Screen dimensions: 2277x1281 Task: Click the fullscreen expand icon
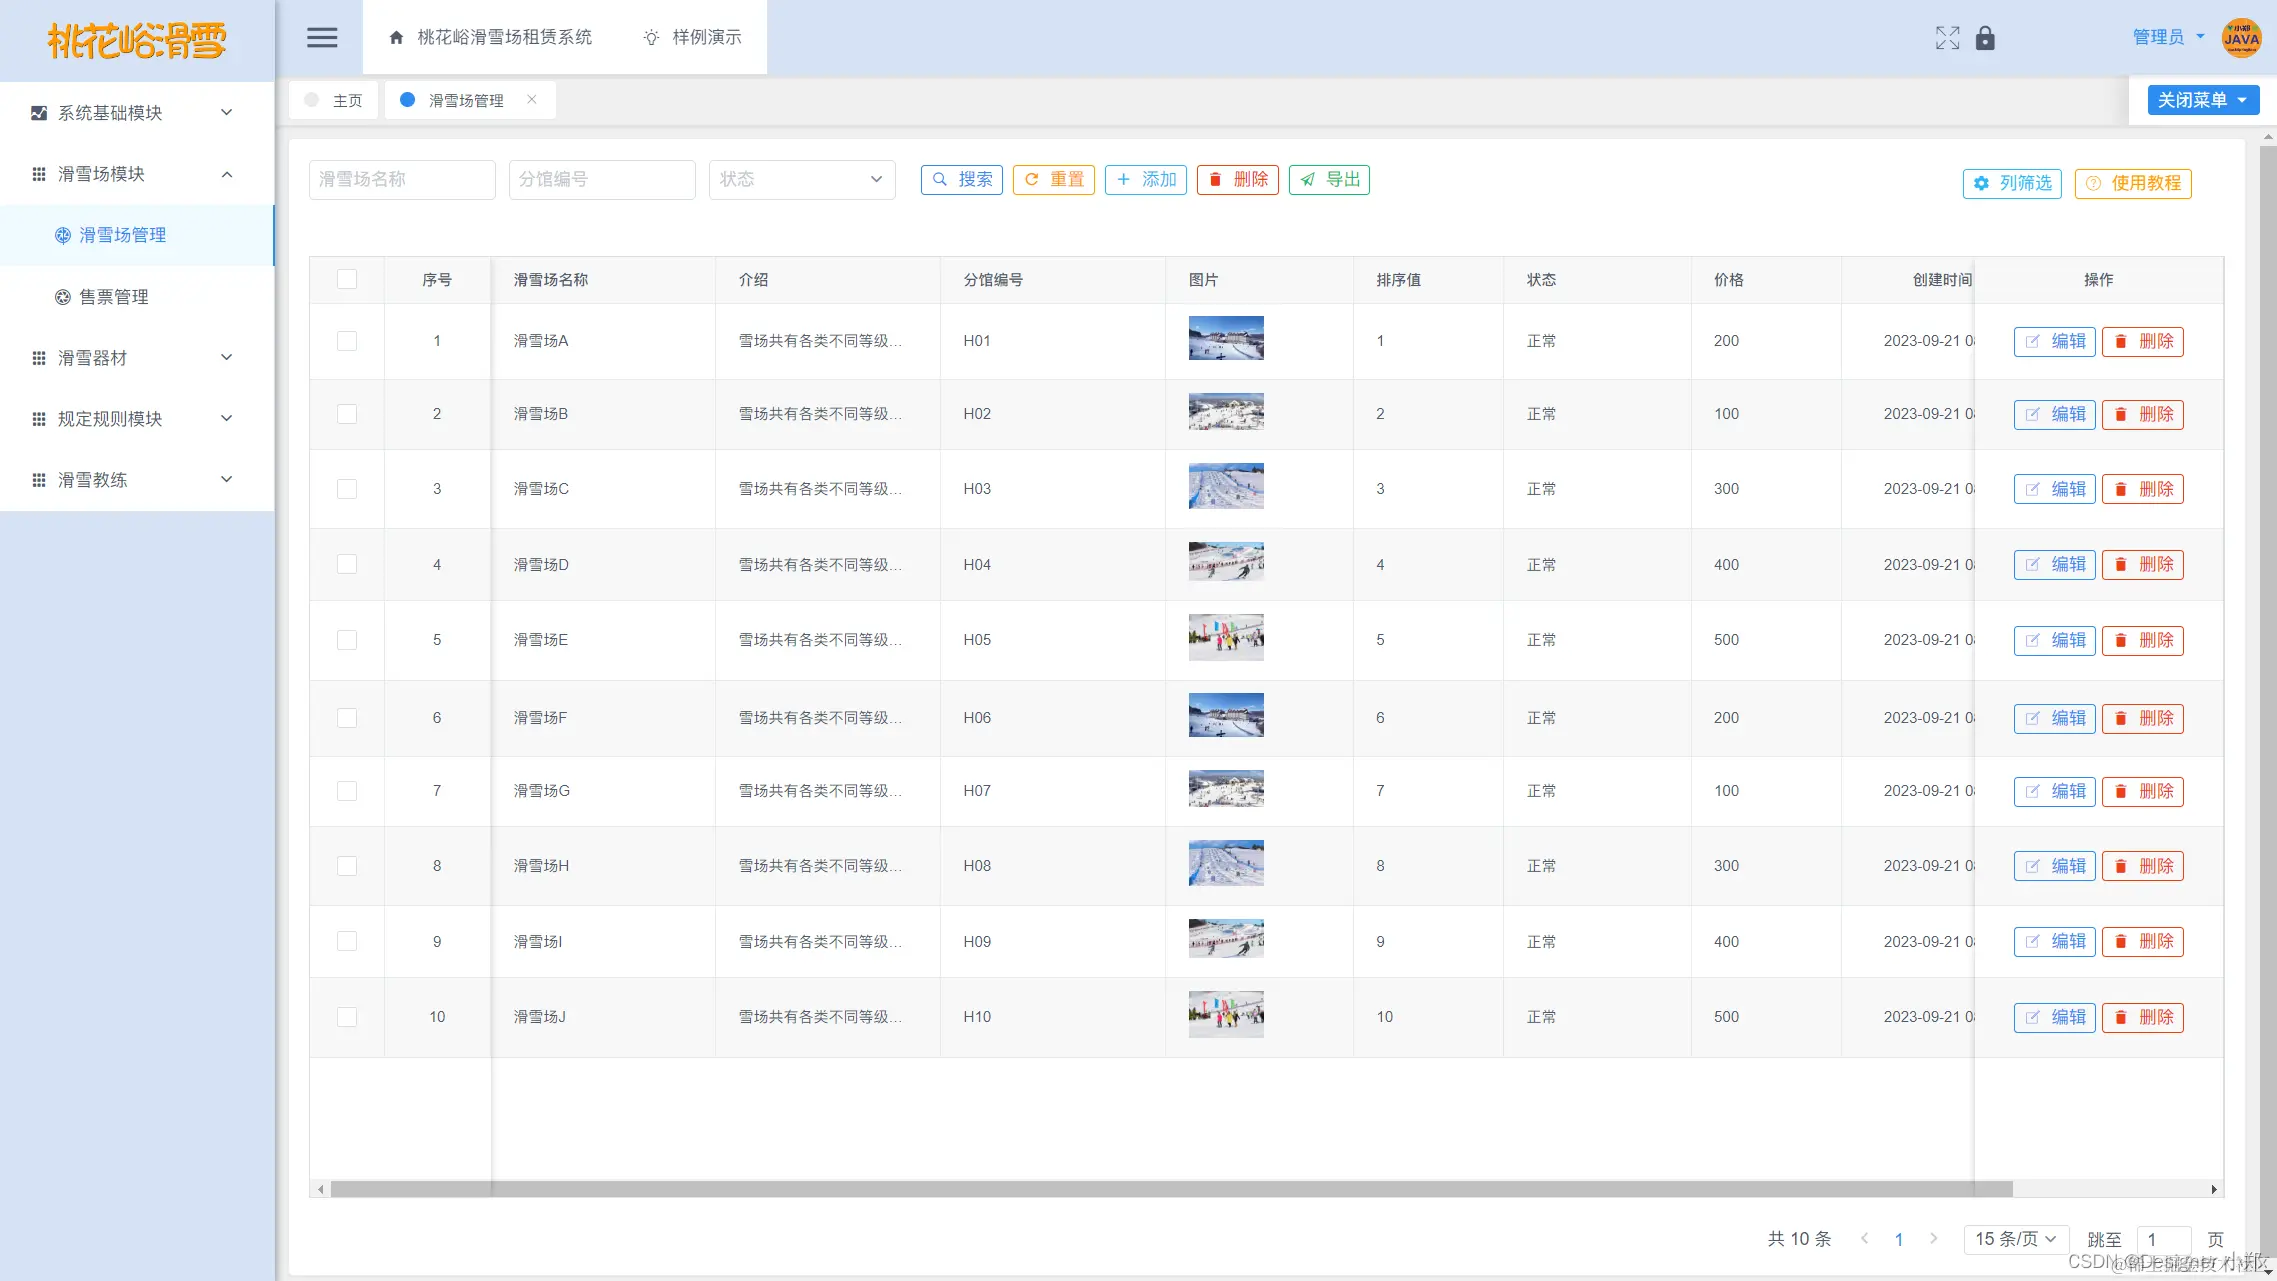(x=1946, y=38)
